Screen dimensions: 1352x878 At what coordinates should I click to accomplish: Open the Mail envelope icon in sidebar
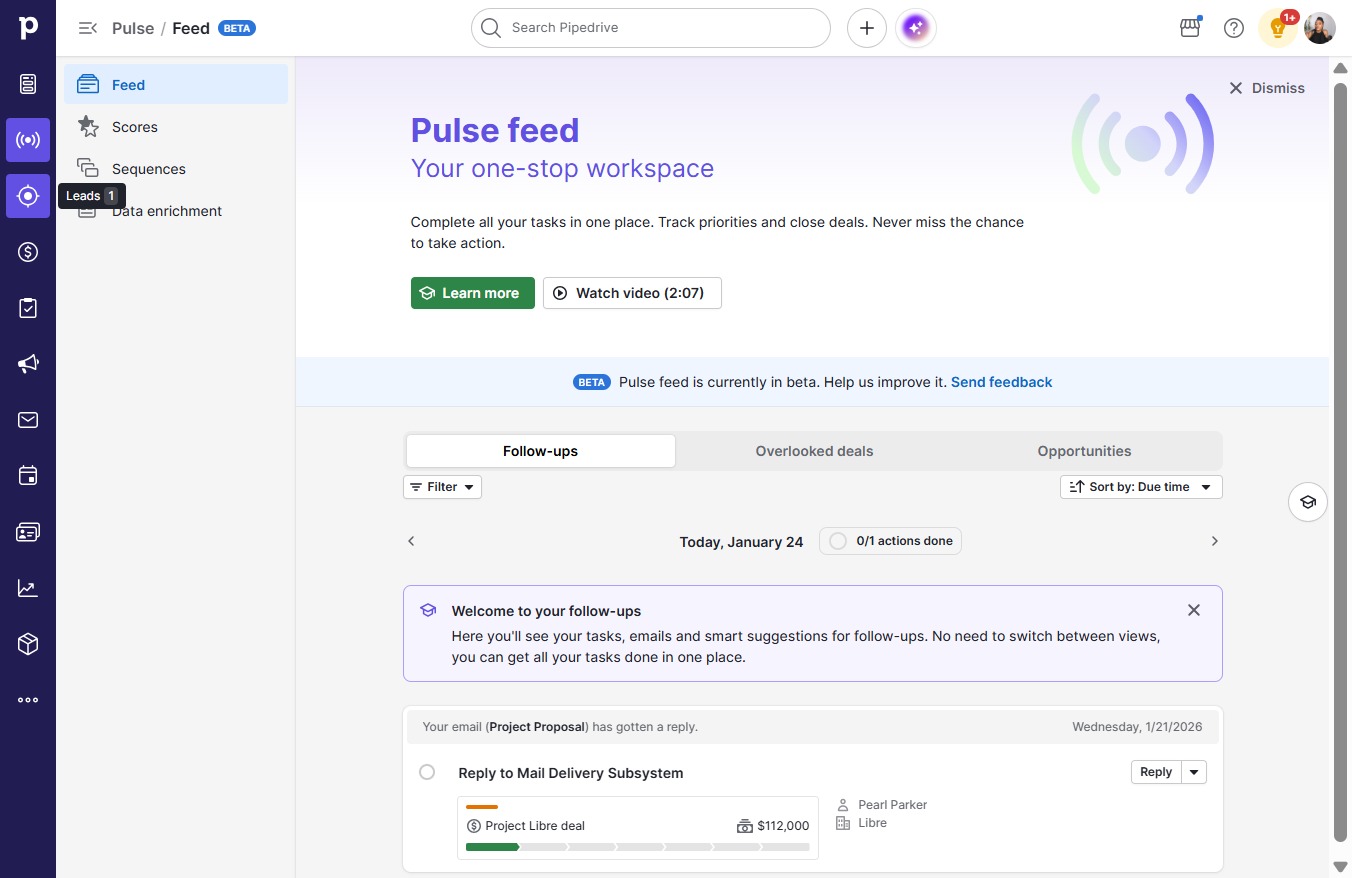tap(28, 420)
